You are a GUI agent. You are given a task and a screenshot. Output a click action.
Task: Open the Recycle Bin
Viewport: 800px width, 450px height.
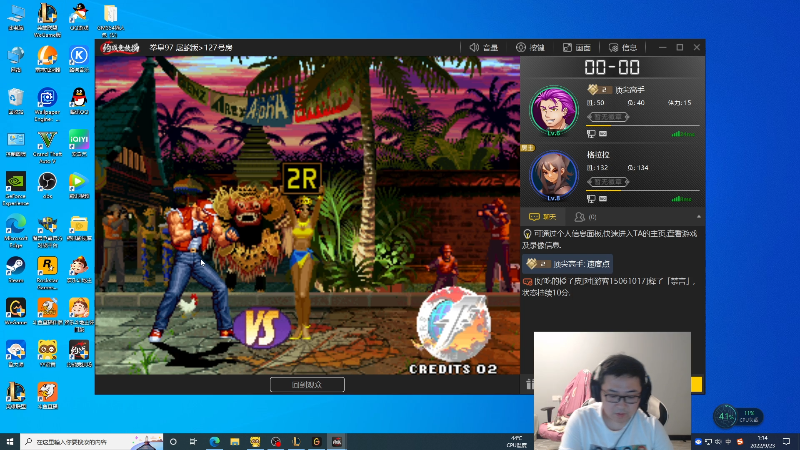[x=16, y=101]
